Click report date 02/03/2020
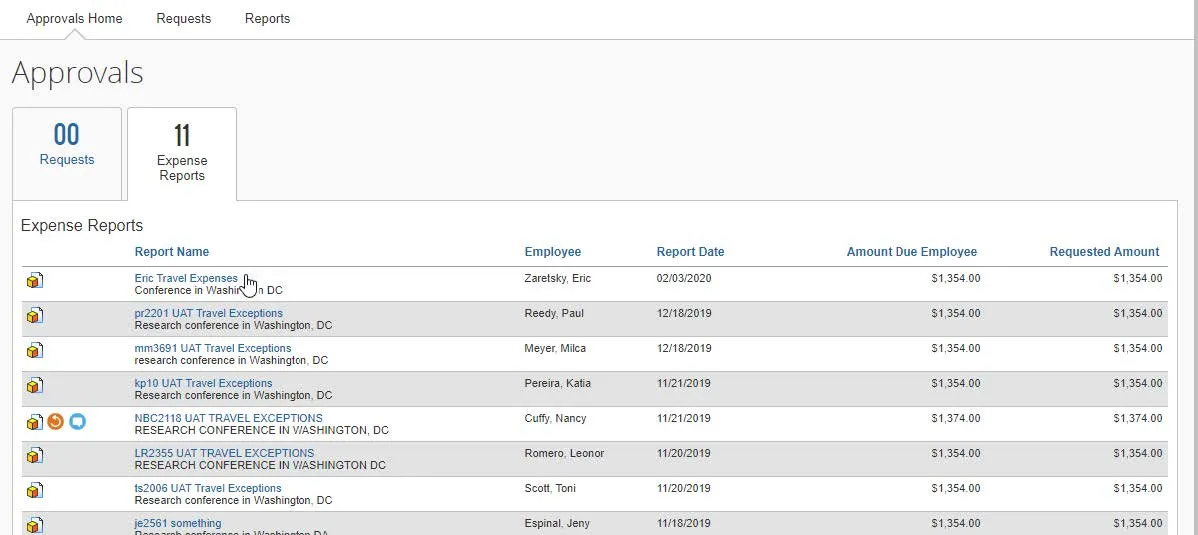The width and height of the screenshot is (1198, 535). 684,278
